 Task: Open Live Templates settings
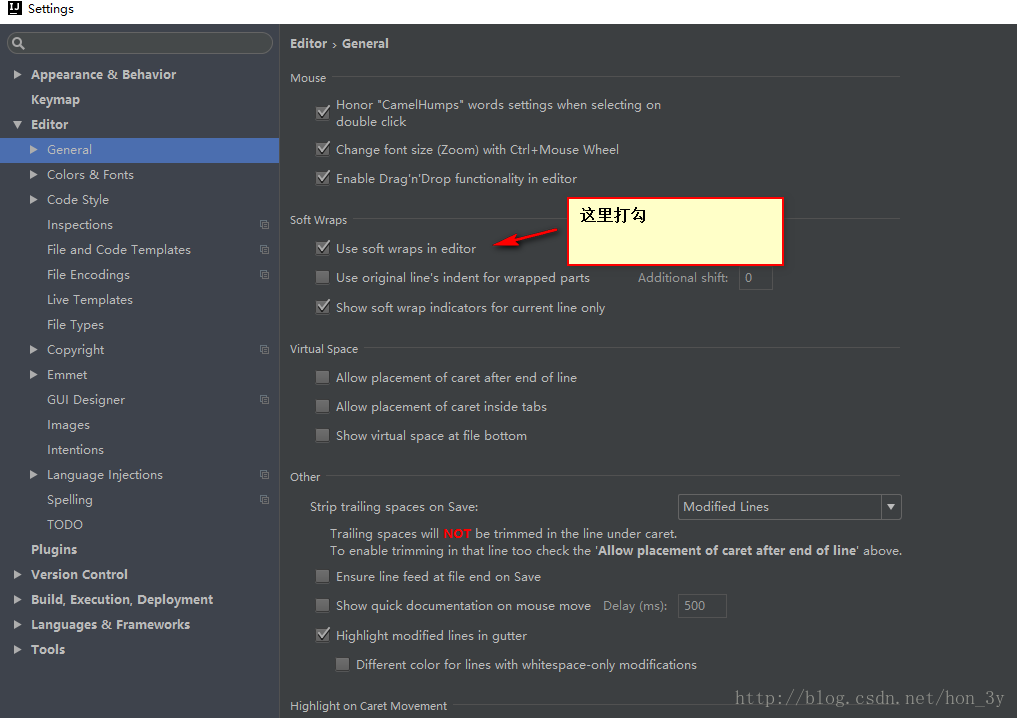point(90,300)
